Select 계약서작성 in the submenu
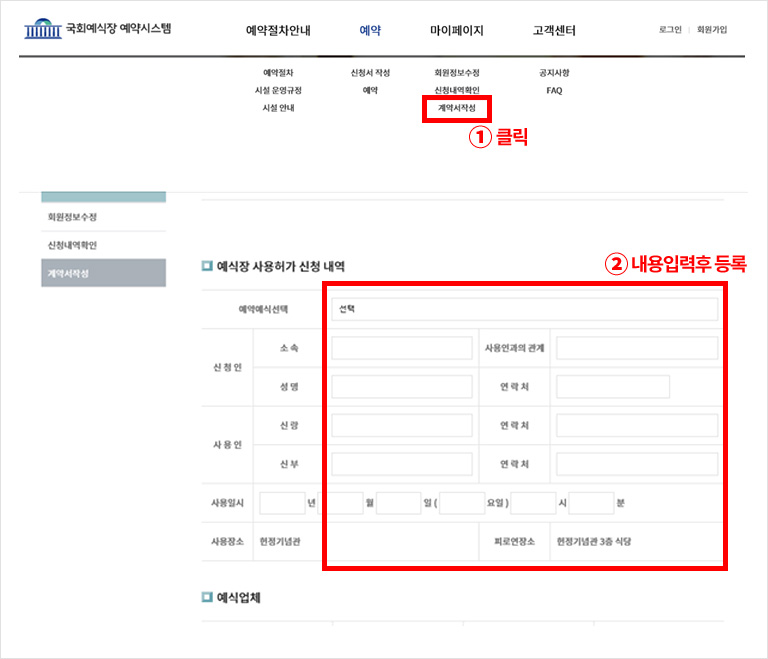 [x=456, y=107]
